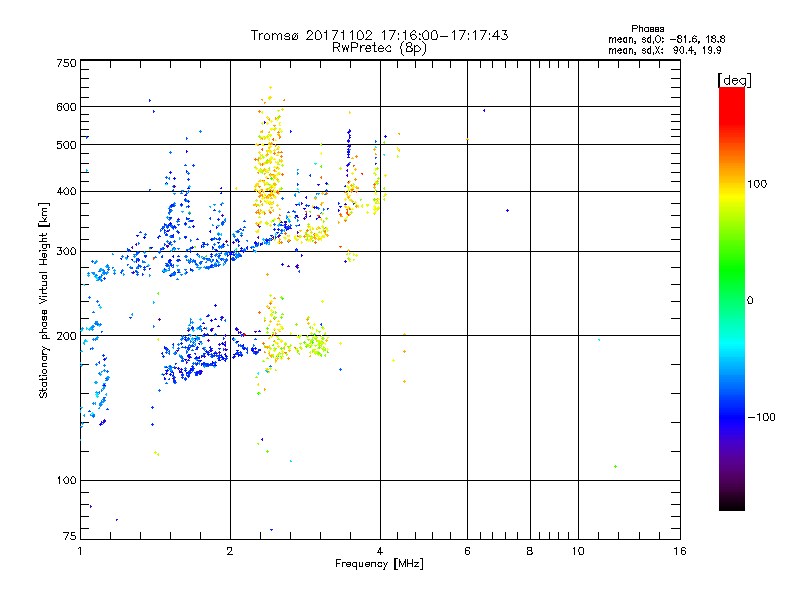Click the y-axis tick label '100'
Screen dimensions: 800x600
pyautogui.click(x=66, y=481)
